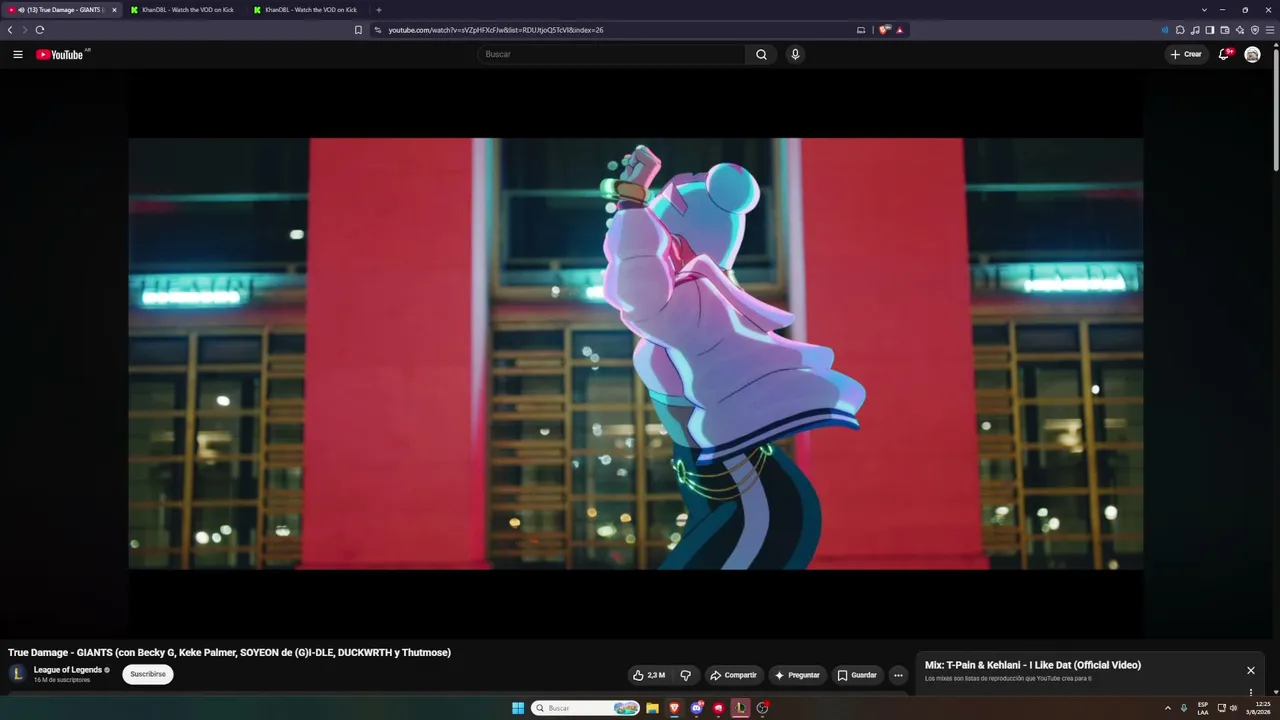The image size is (1280, 720).
Task: Click the browser address bar URL
Action: (496, 30)
